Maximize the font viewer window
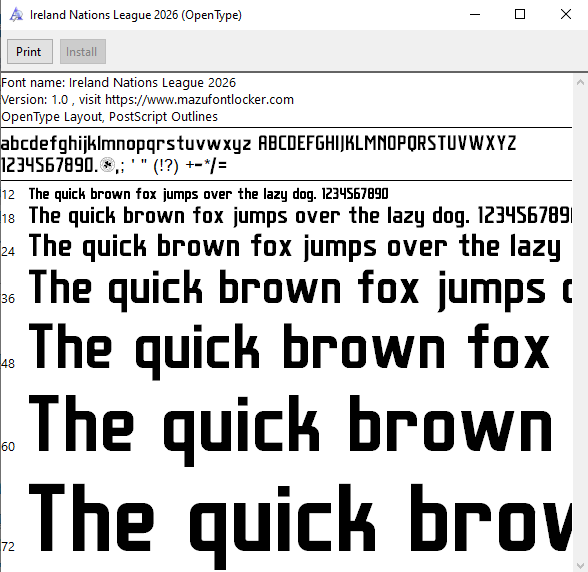This screenshot has height=572, width=588. point(520,15)
